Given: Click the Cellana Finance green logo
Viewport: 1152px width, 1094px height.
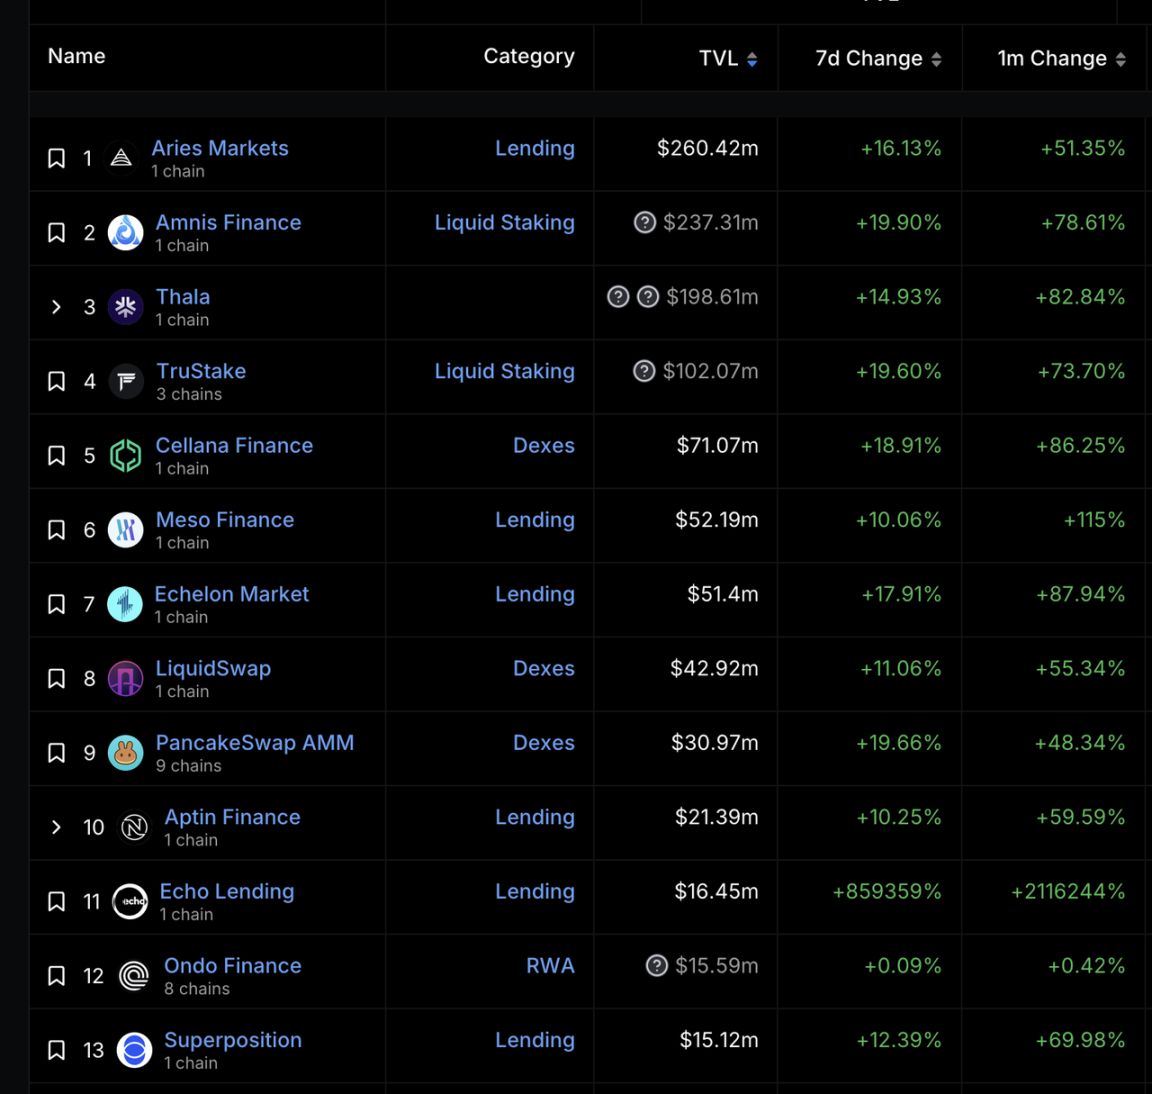Looking at the screenshot, I should coord(126,456).
